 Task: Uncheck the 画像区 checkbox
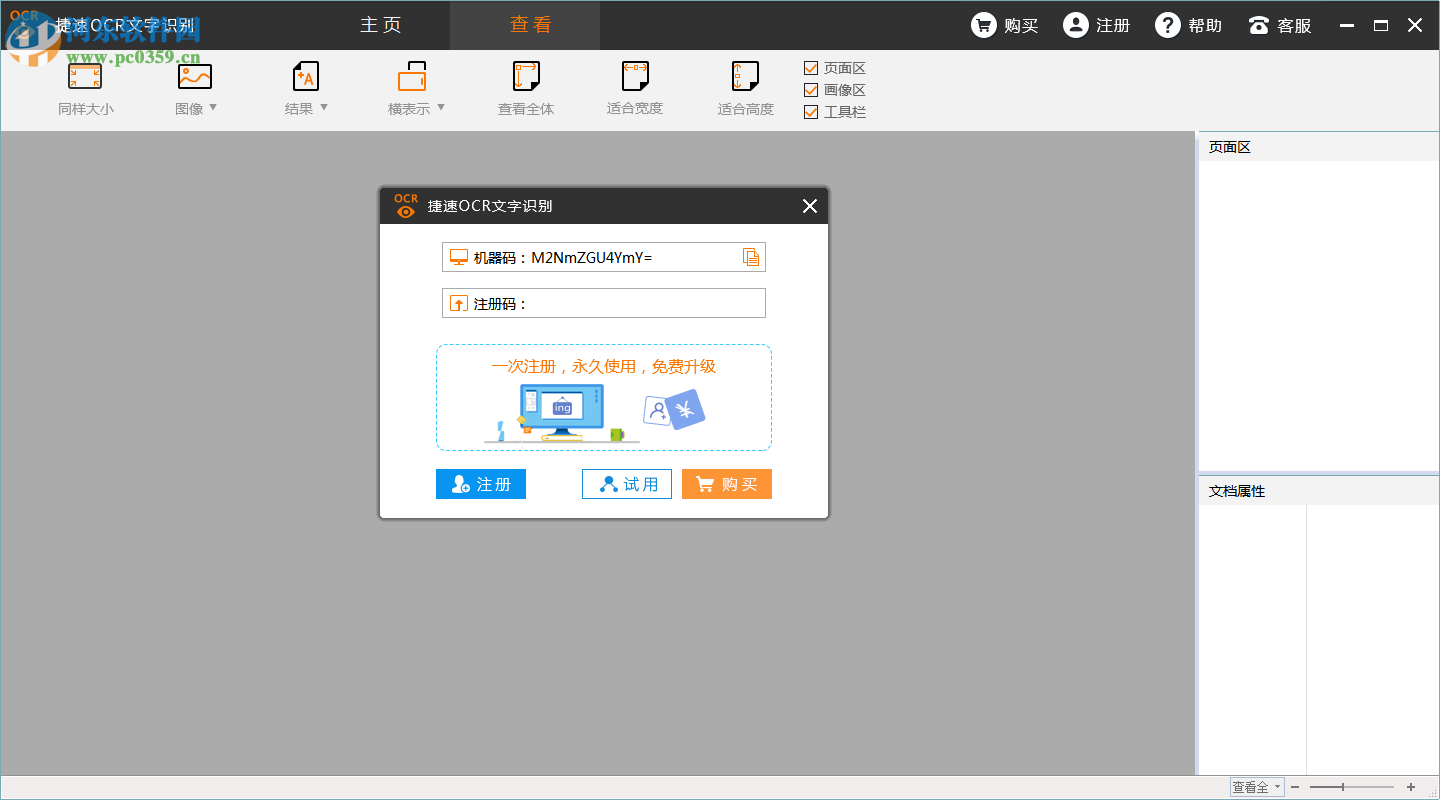click(x=811, y=90)
